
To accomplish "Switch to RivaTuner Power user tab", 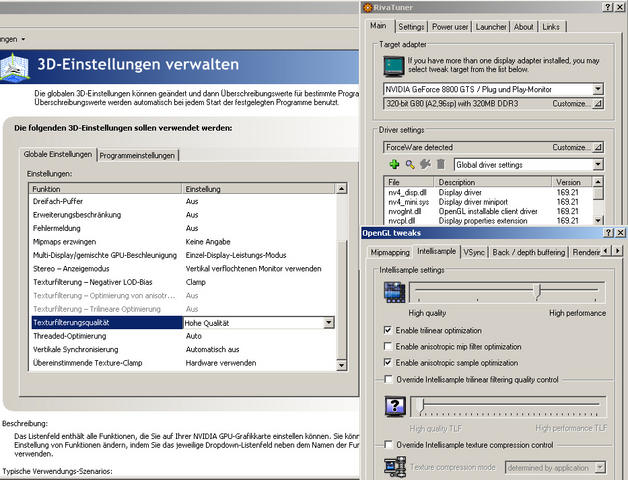I will tap(450, 27).
